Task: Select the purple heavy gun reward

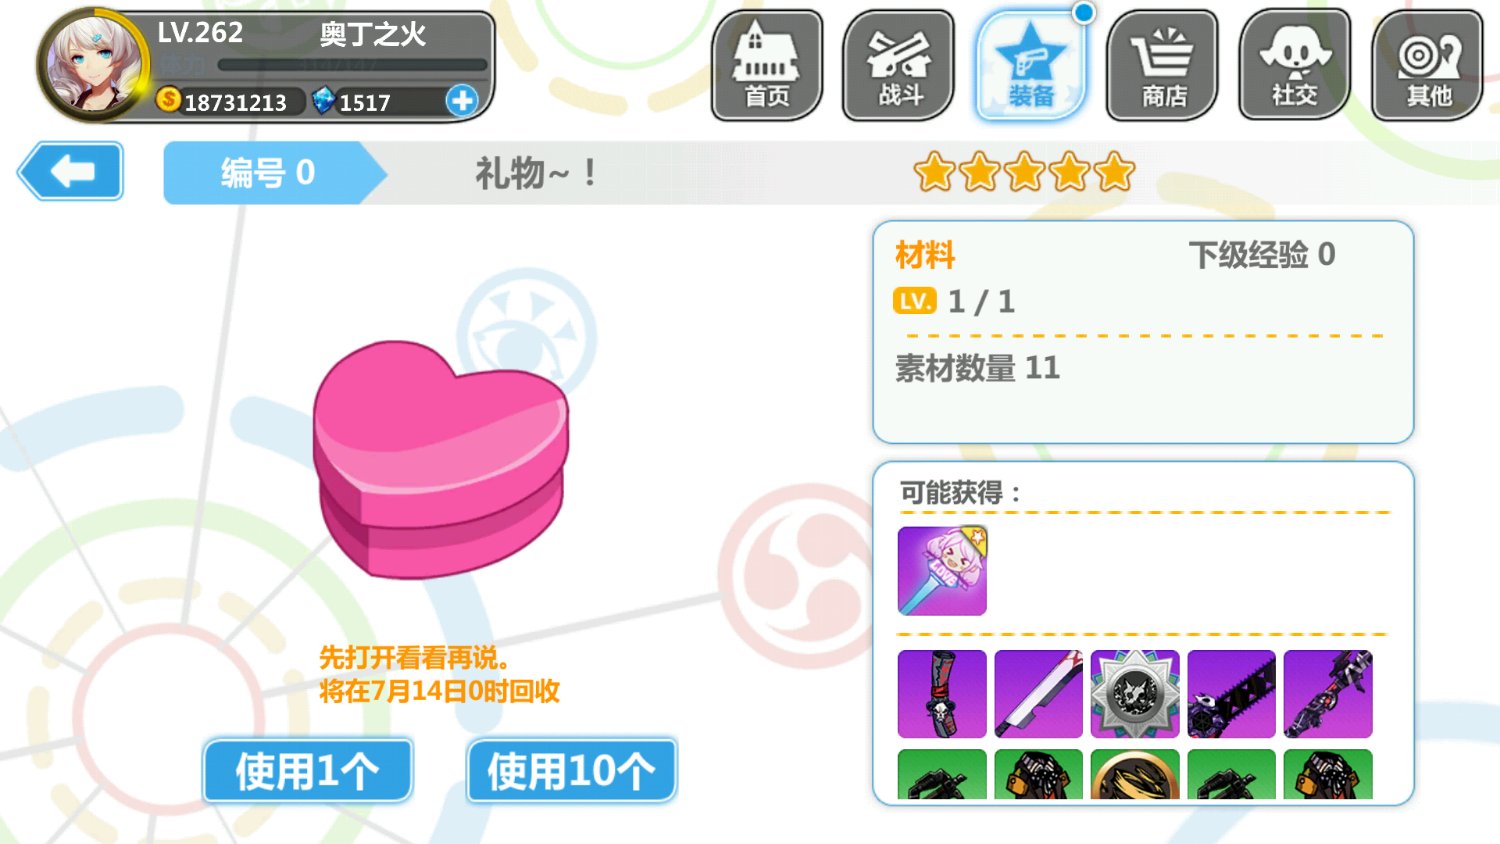Action: click(1328, 694)
